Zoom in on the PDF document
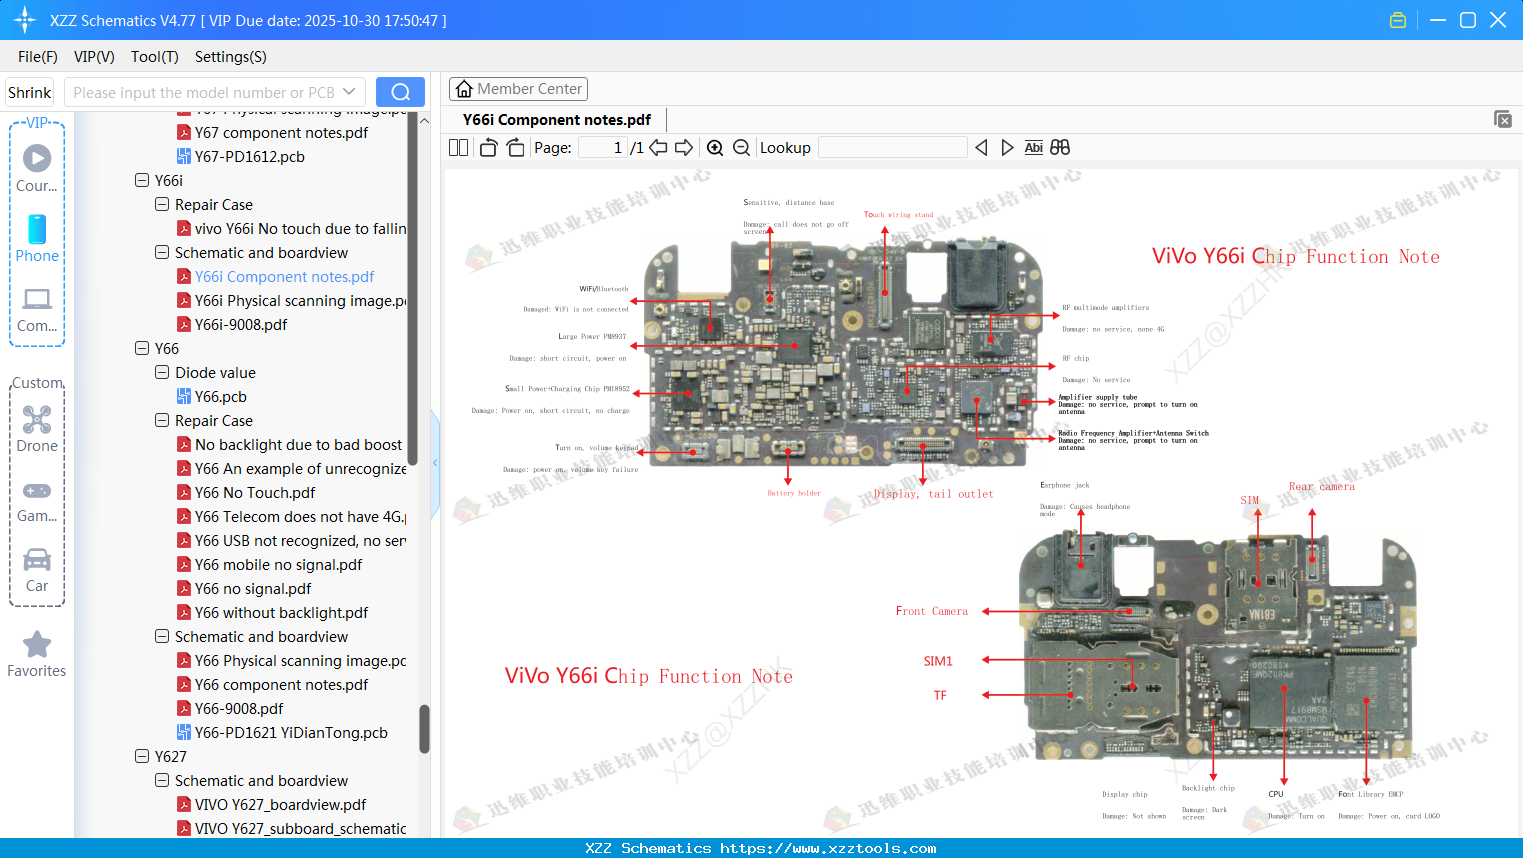This screenshot has width=1523, height=858. [x=716, y=147]
